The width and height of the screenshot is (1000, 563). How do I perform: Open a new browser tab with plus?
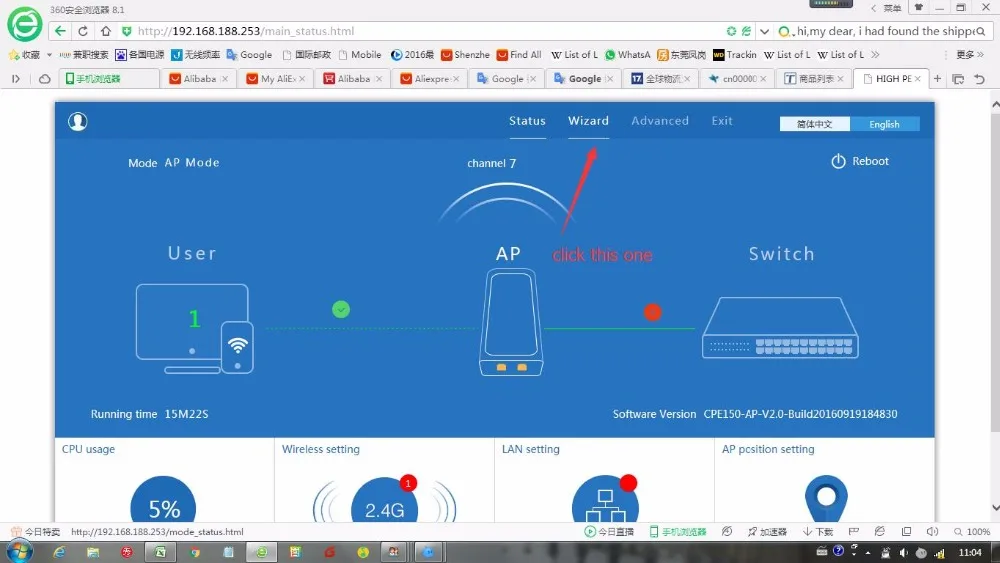pyautogui.click(x=938, y=78)
